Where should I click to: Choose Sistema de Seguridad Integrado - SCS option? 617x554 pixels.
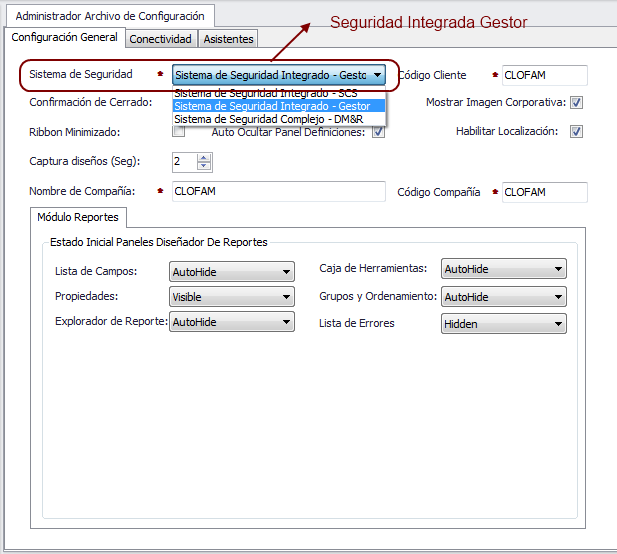265,93
